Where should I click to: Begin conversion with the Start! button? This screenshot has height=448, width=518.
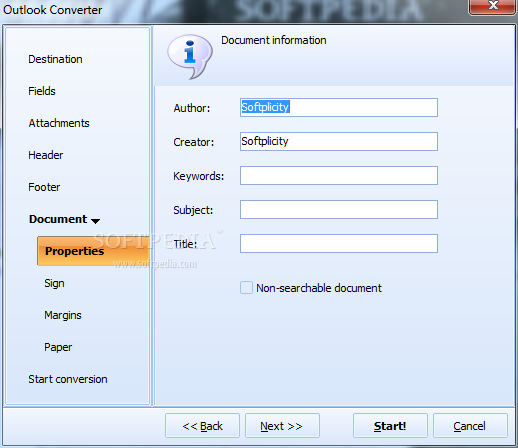[x=390, y=426]
